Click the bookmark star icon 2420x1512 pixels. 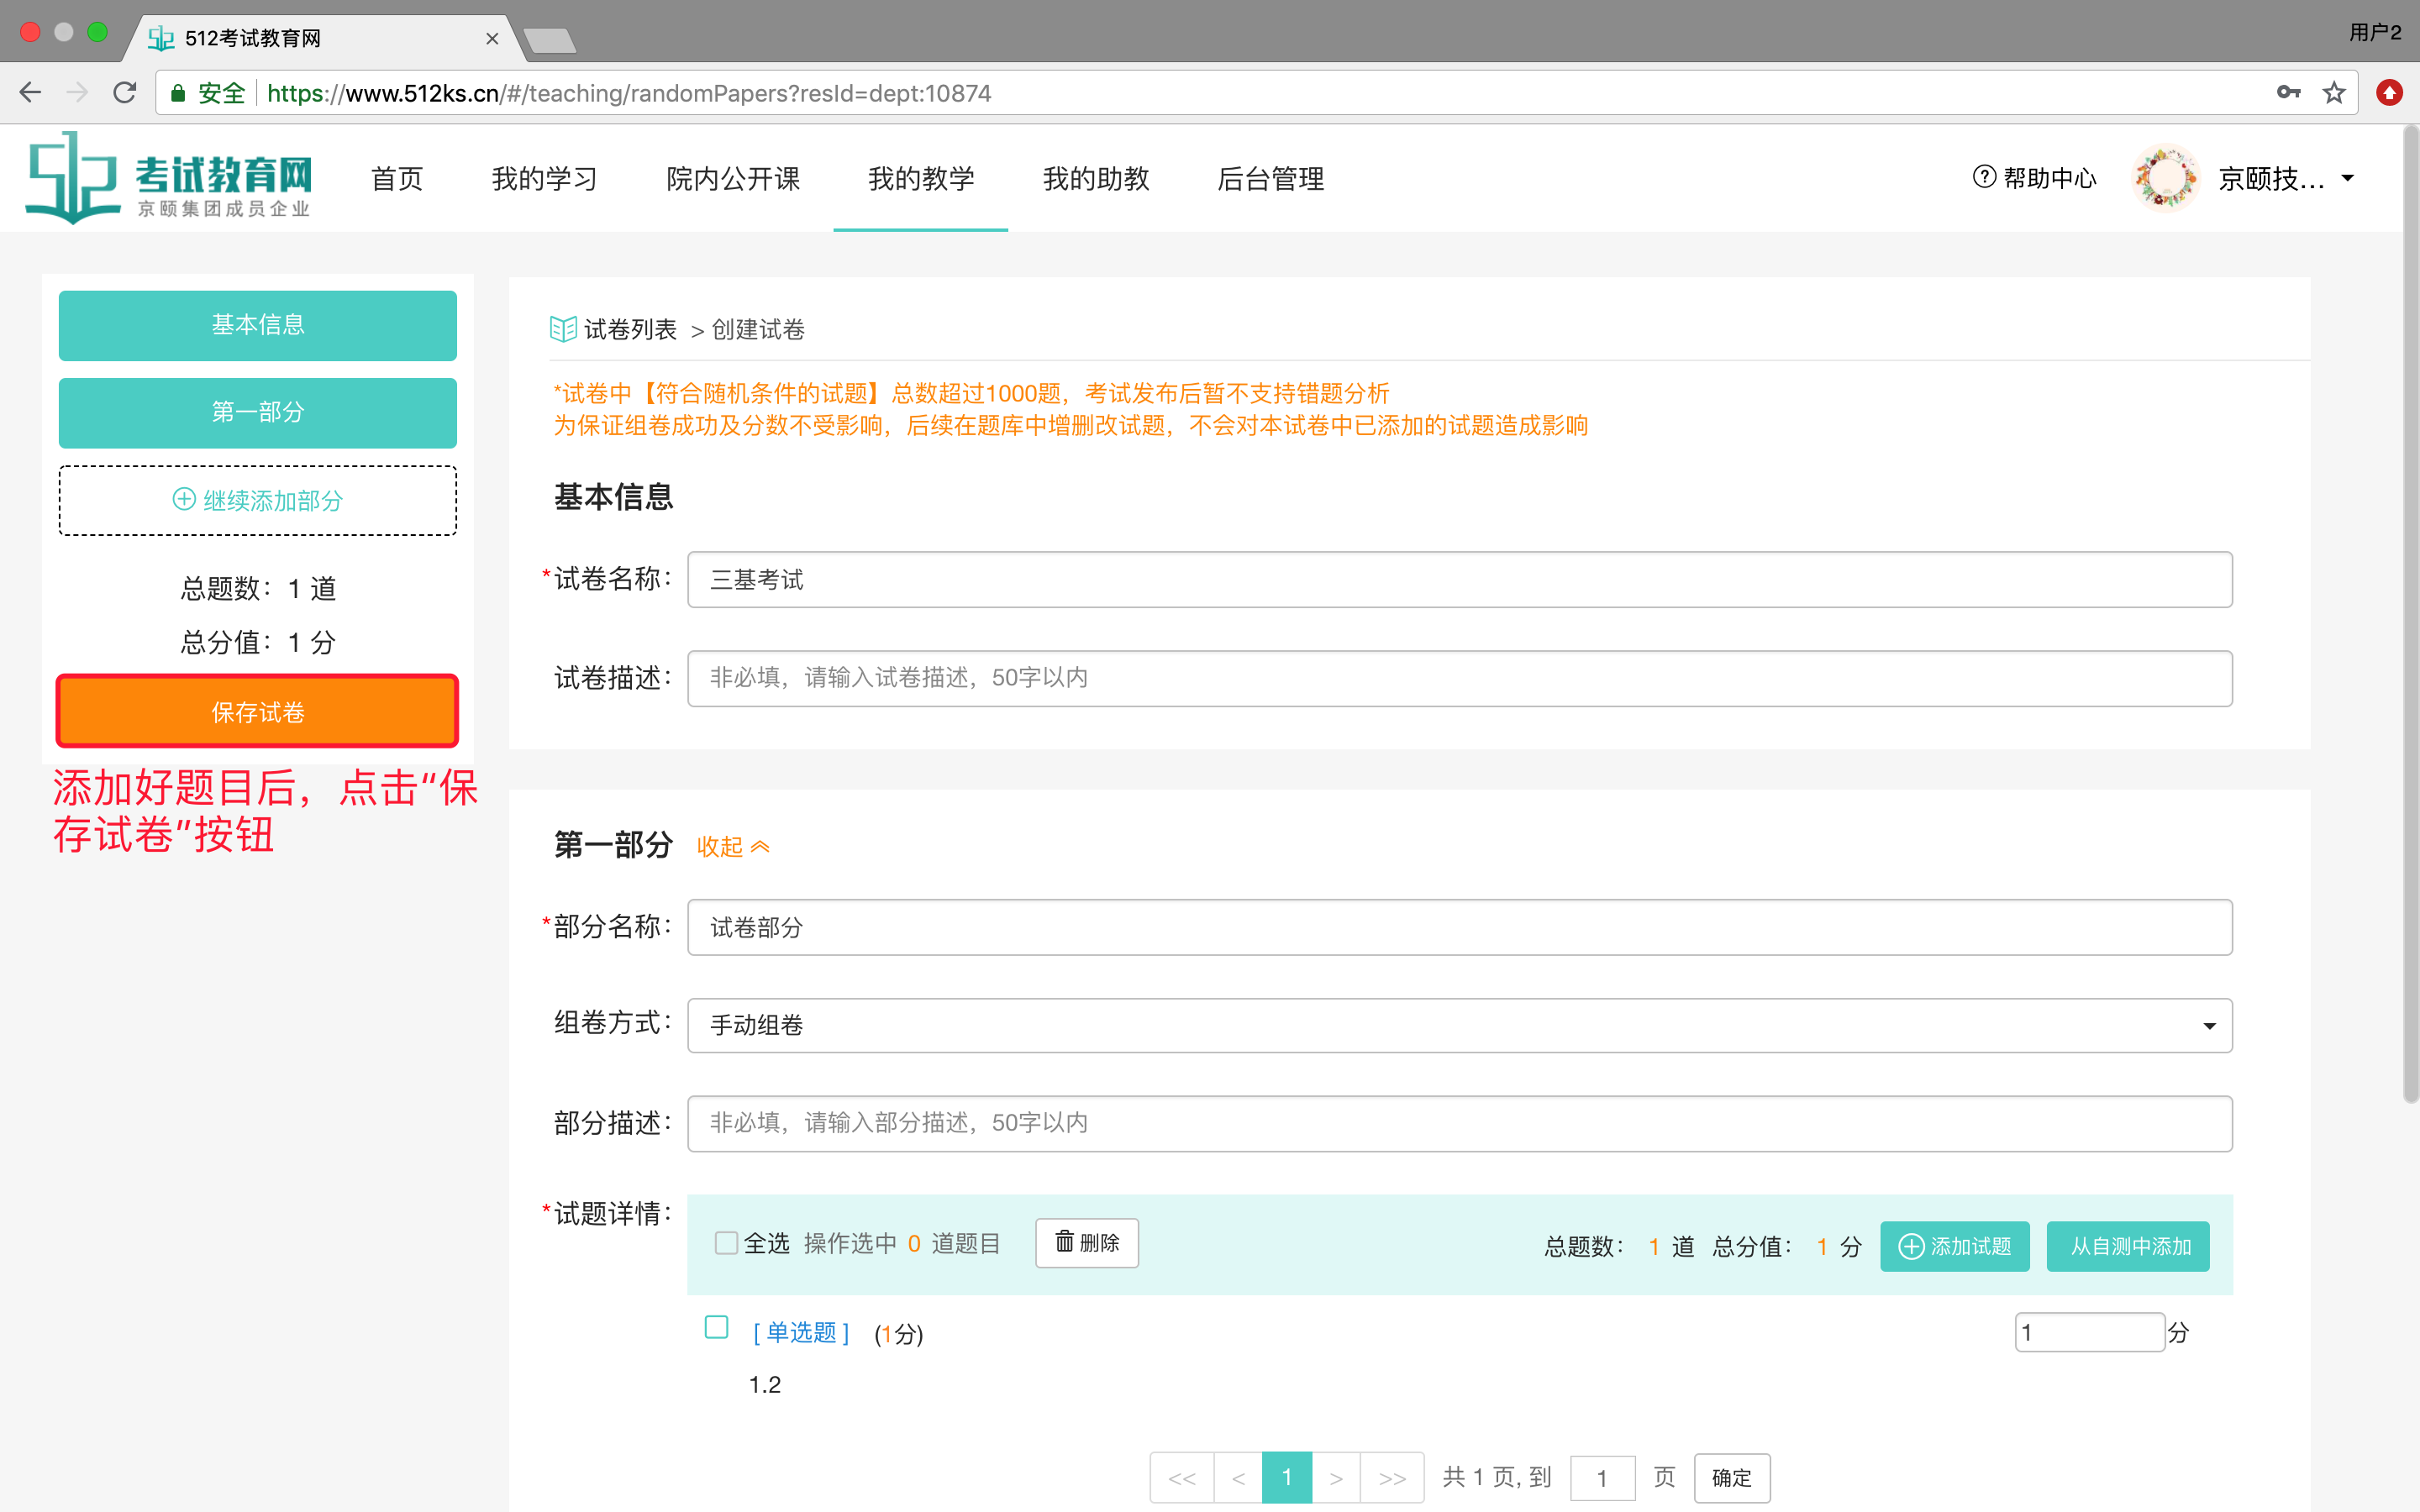[2334, 93]
